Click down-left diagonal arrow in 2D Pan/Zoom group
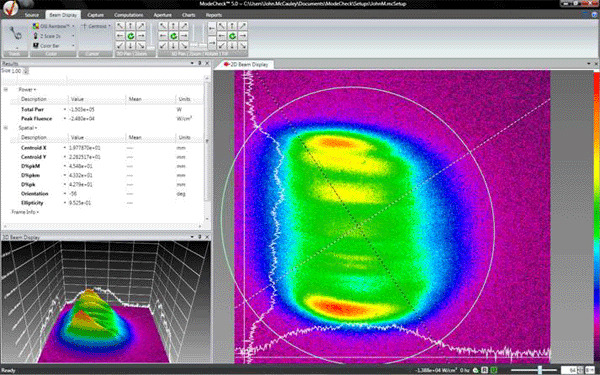The height and width of the screenshot is (375, 600). click(120, 46)
